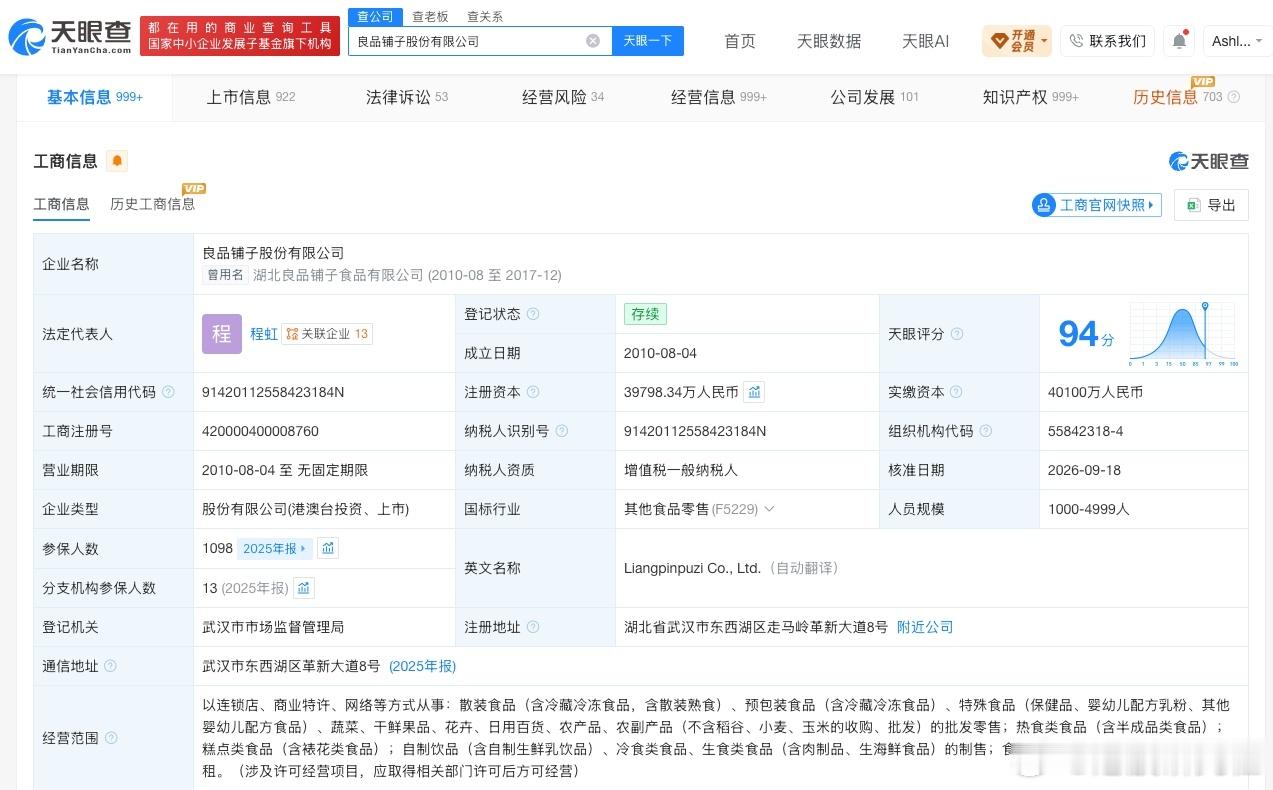Viewport: 1273px width, 790px height.
Task: Select the 历史工商信息 VIP sub-tab
Action: coord(153,204)
